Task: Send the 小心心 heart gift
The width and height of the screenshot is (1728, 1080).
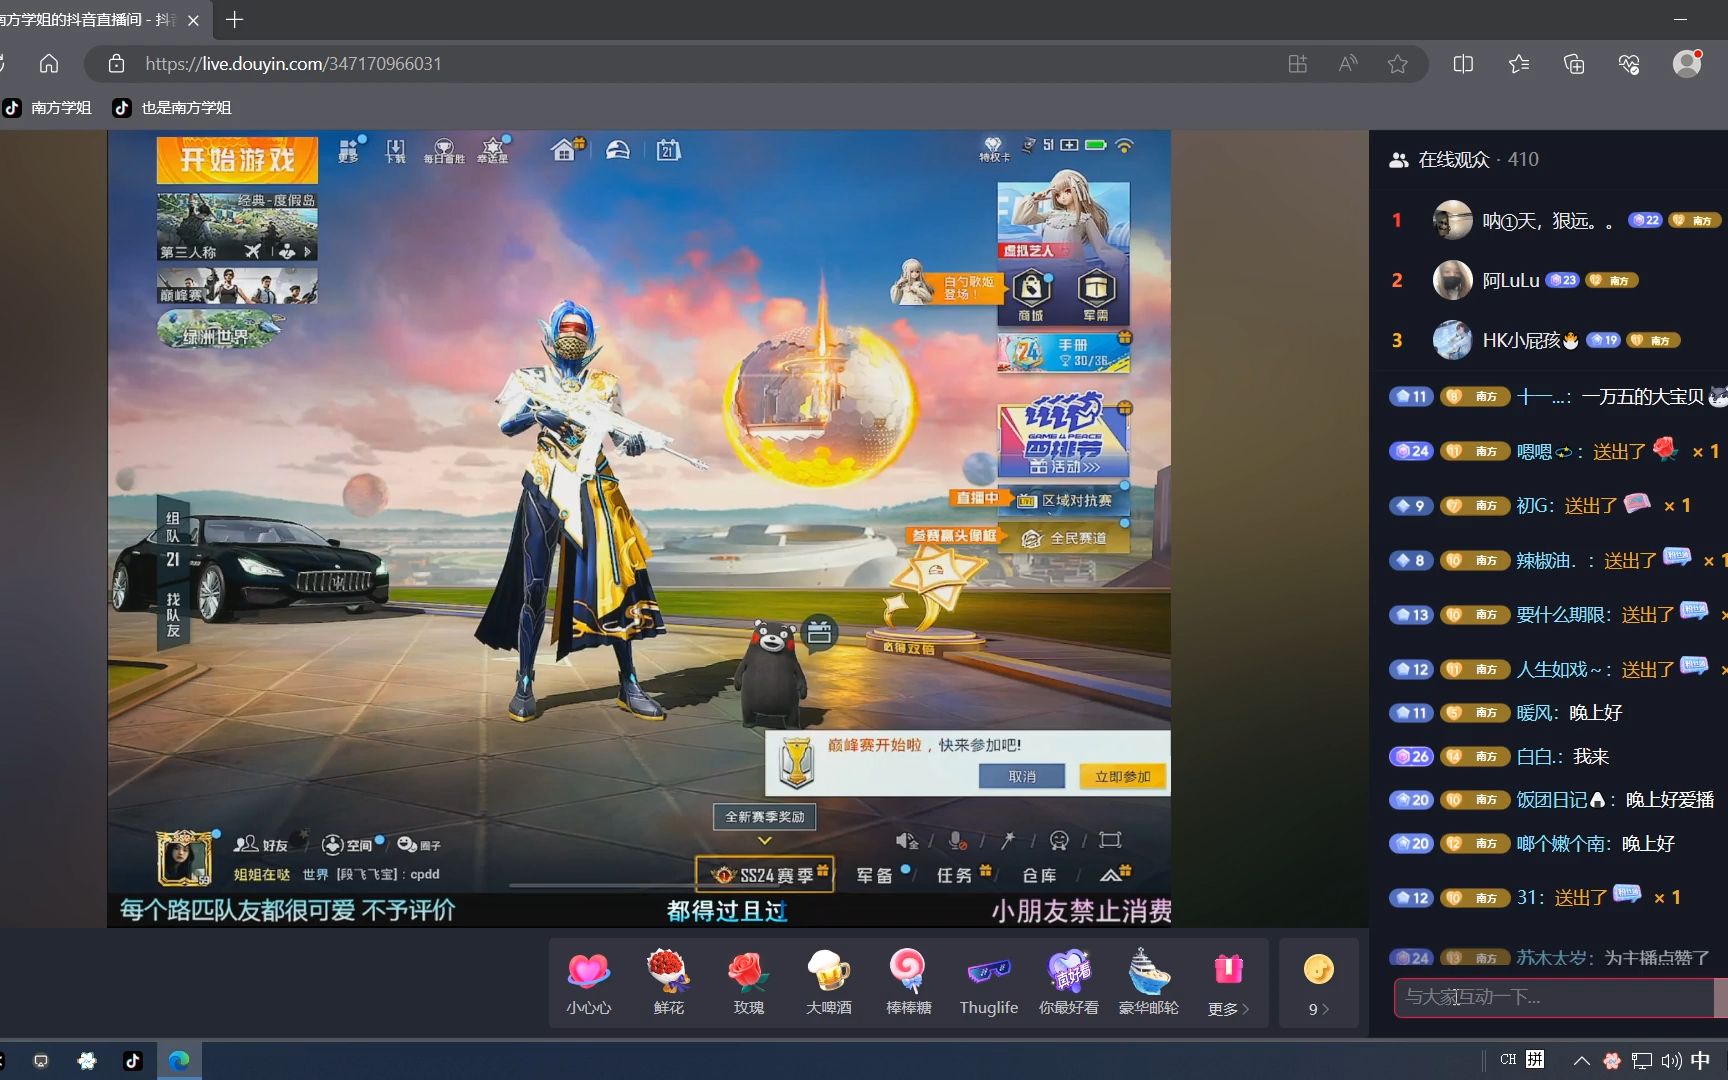Action: pos(588,982)
